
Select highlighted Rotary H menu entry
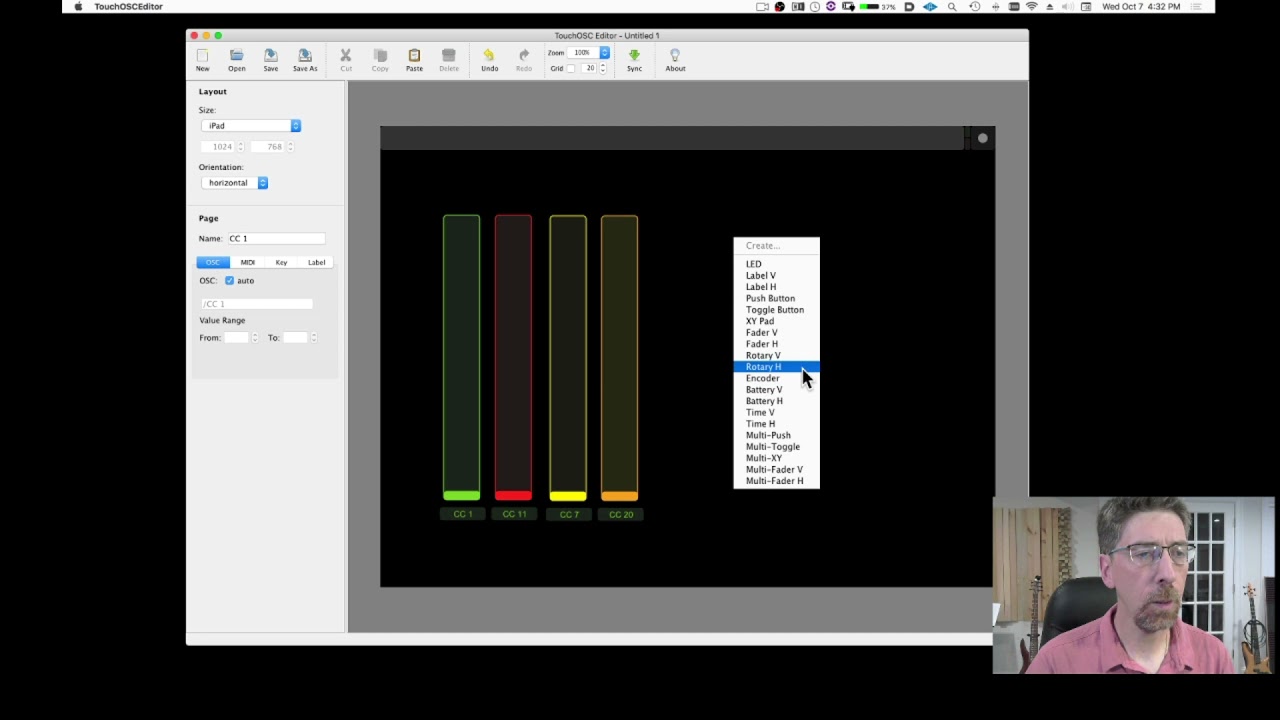[776, 367]
